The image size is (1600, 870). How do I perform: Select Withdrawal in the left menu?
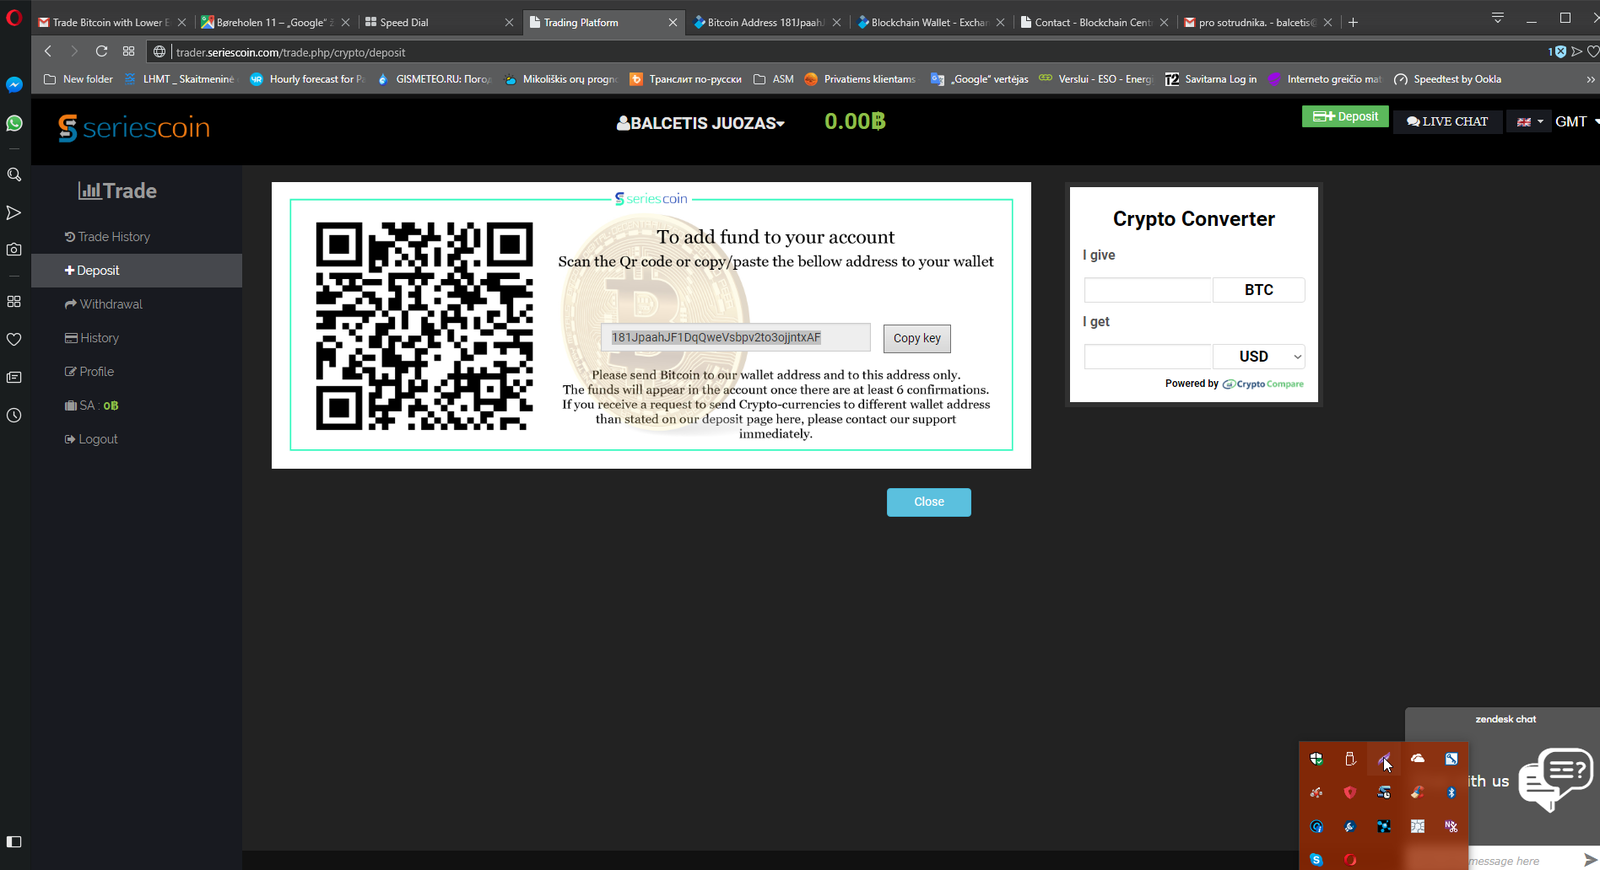pos(111,304)
